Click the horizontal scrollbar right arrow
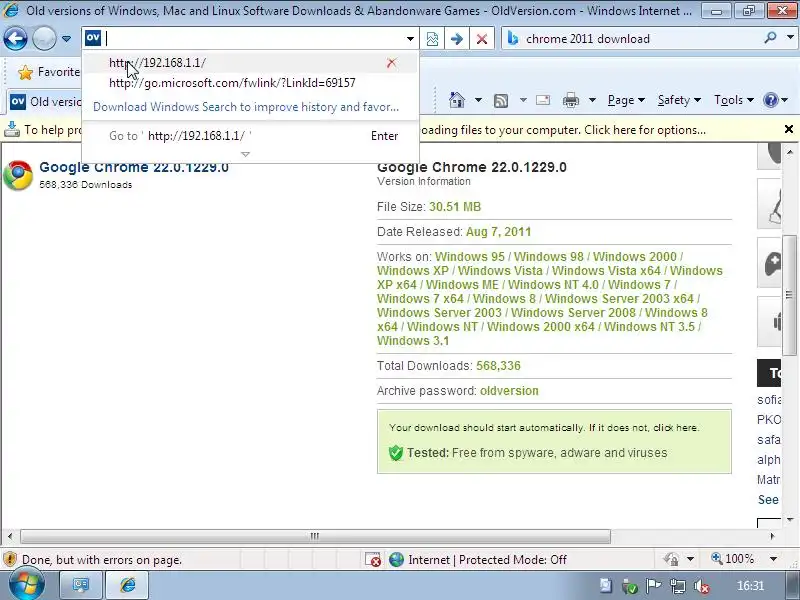The width and height of the screenshot is (800, 600). 771,536
